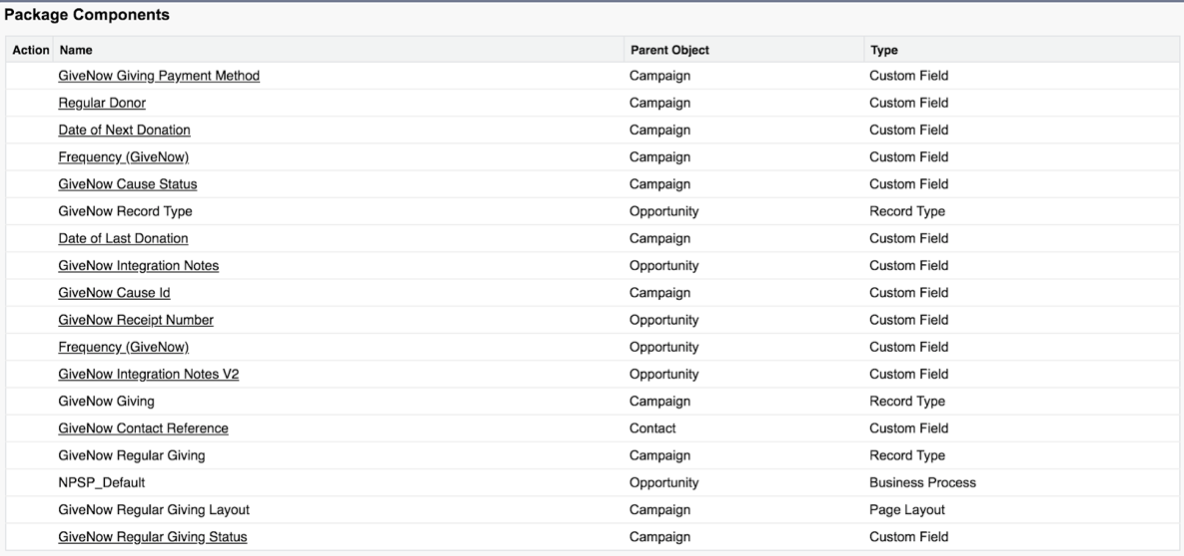The height and width of the screenshot is (556, 1184).
Task: Click Record Type cell in GiveNow Record Type row
Action: click(907, 212)
